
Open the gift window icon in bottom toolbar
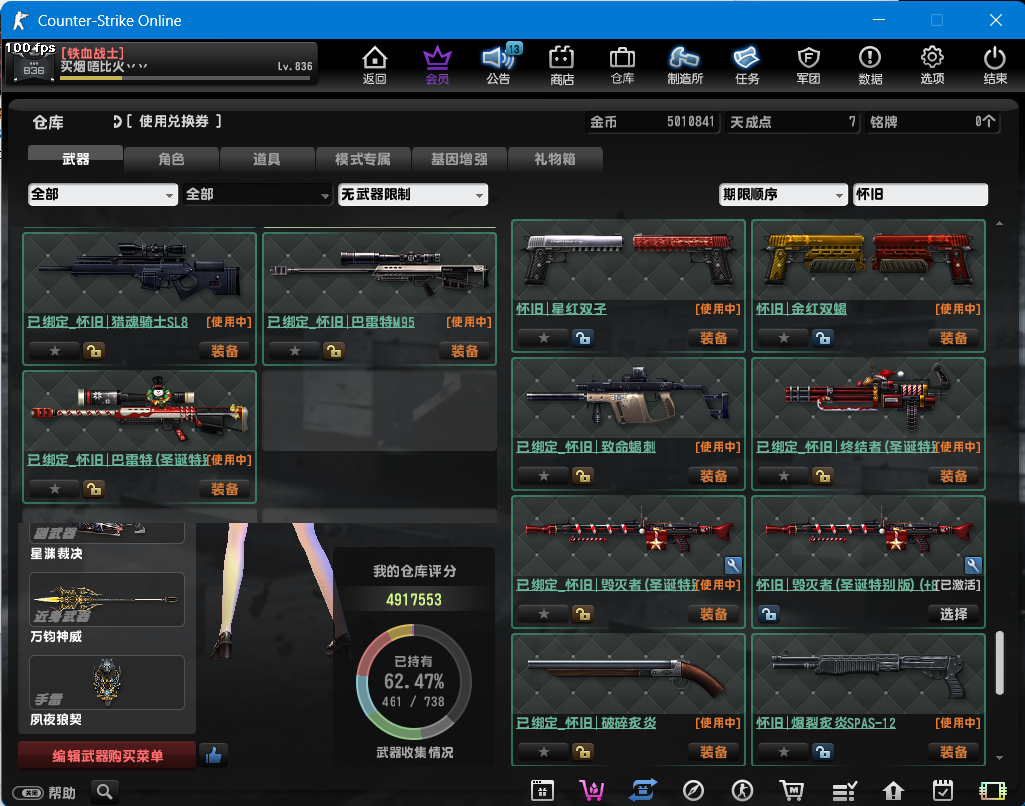click(x=542, y=791)
